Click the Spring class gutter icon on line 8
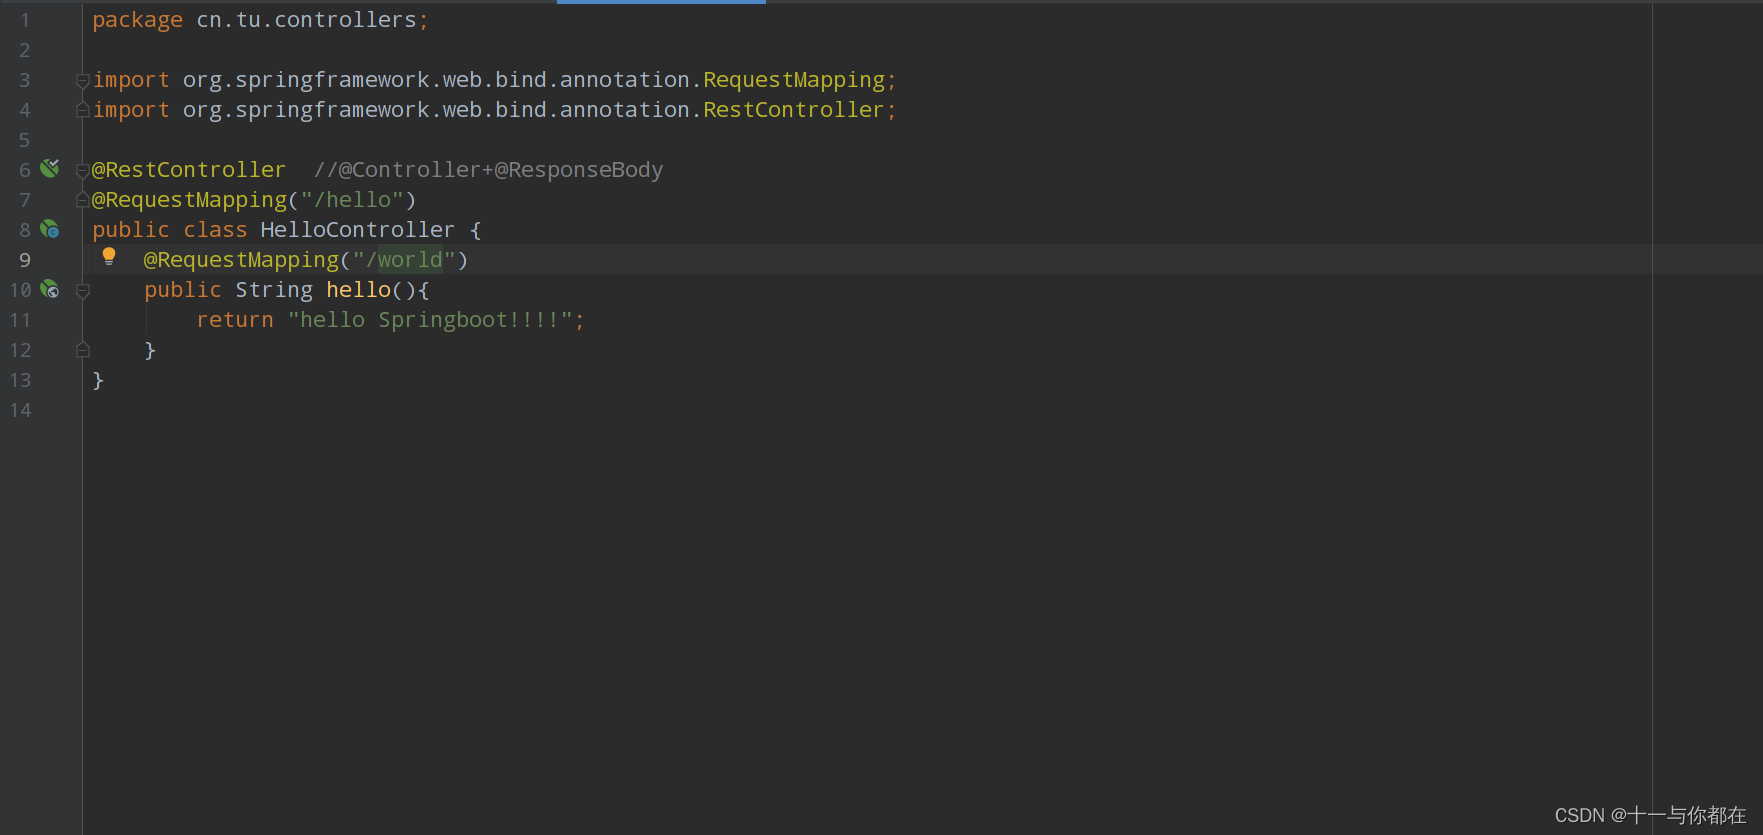The image size is (1763, 835). (x=50, y=229)
